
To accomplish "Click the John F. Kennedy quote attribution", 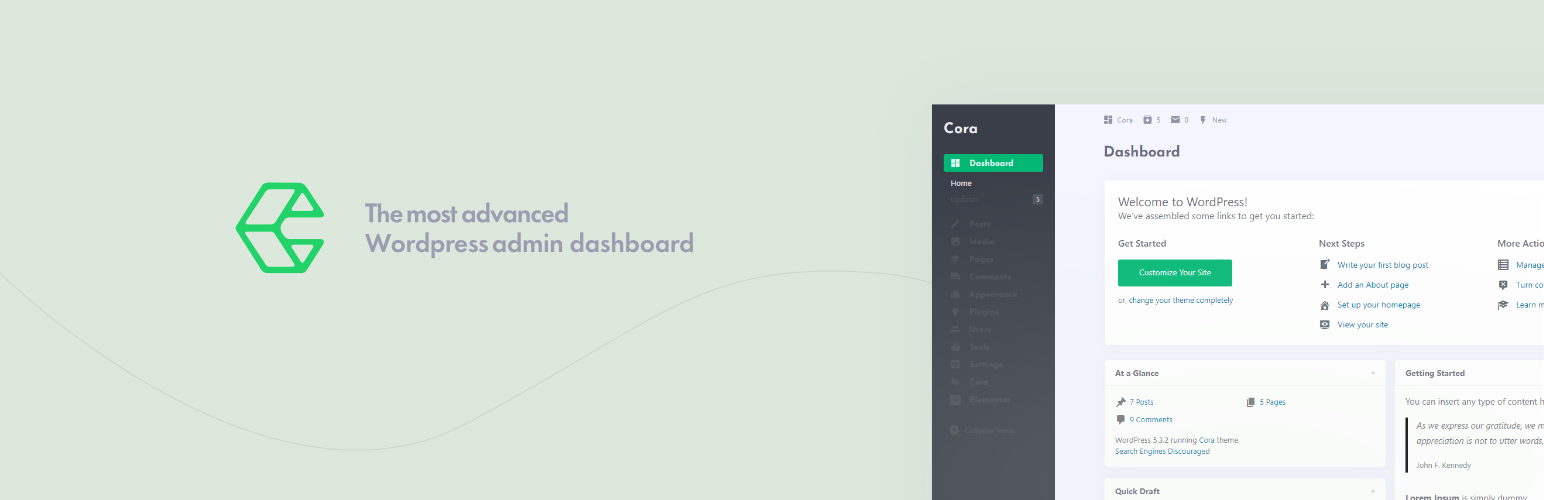I will 1444,465.
